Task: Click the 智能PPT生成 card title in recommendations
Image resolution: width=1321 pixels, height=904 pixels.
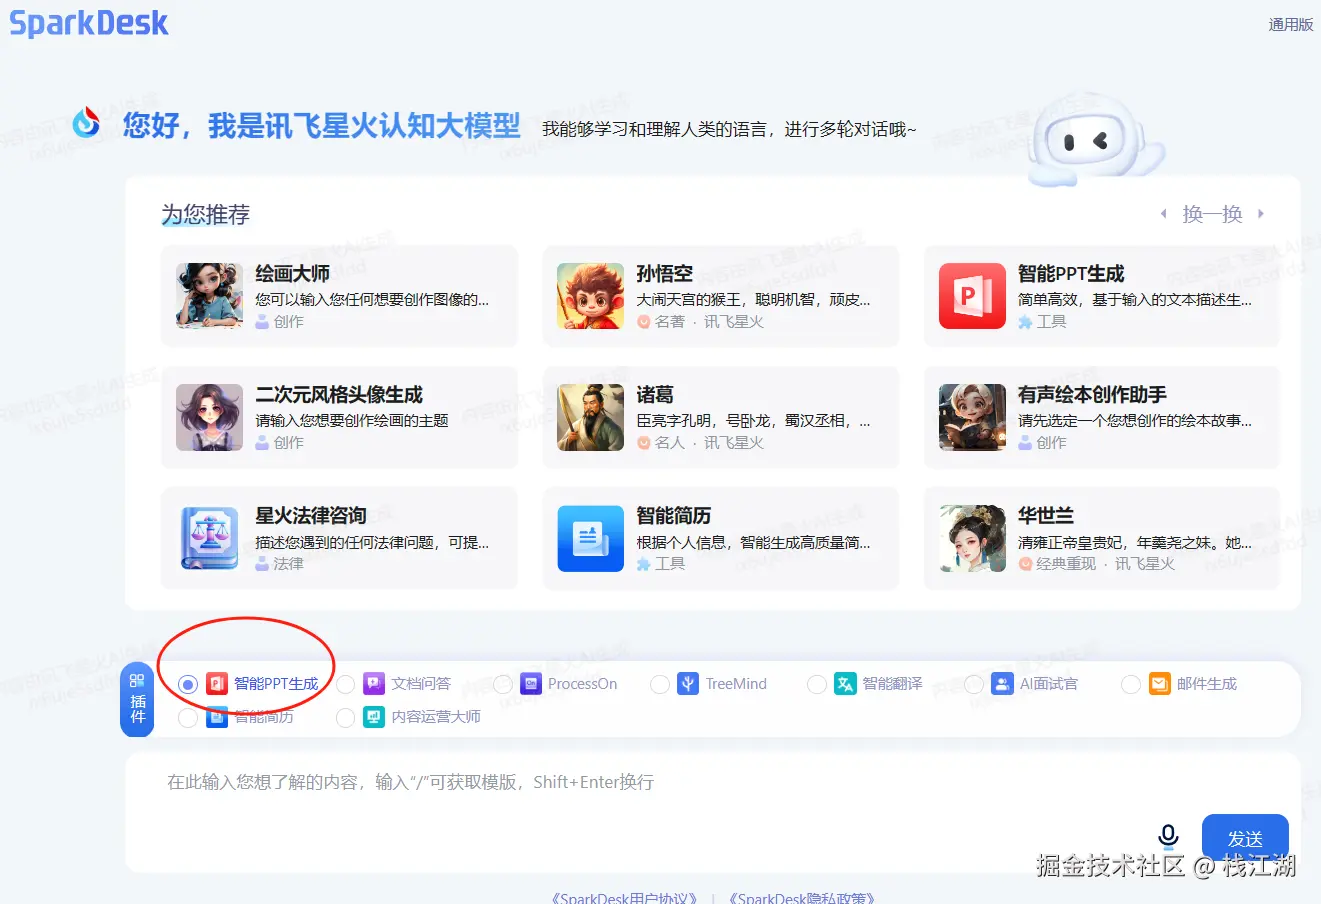Action: point(1071,274)
